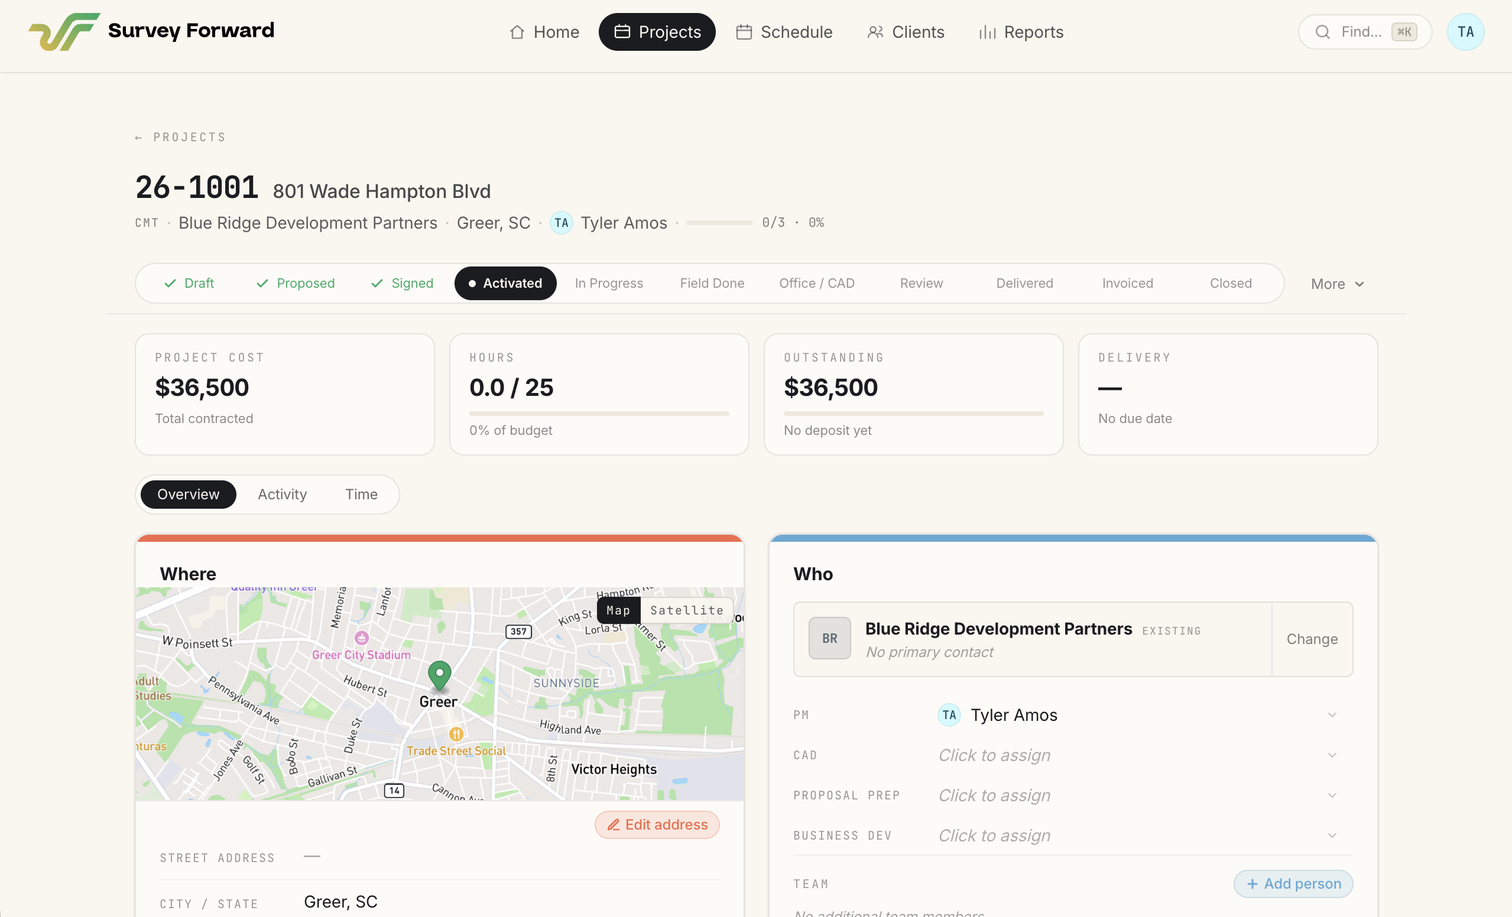Screen dimensions: 1512x917
Task: Click the project number 26-1001
Action: click(x=197, y=187)
